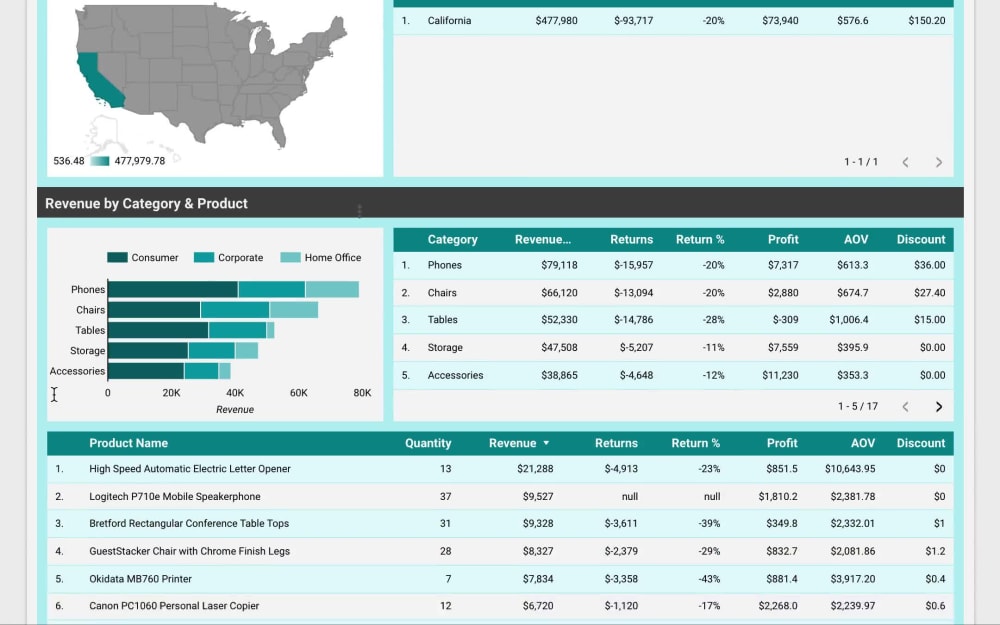Click the next page chevron in the California table
The image size is (1000, 625).
coord(938,161)
